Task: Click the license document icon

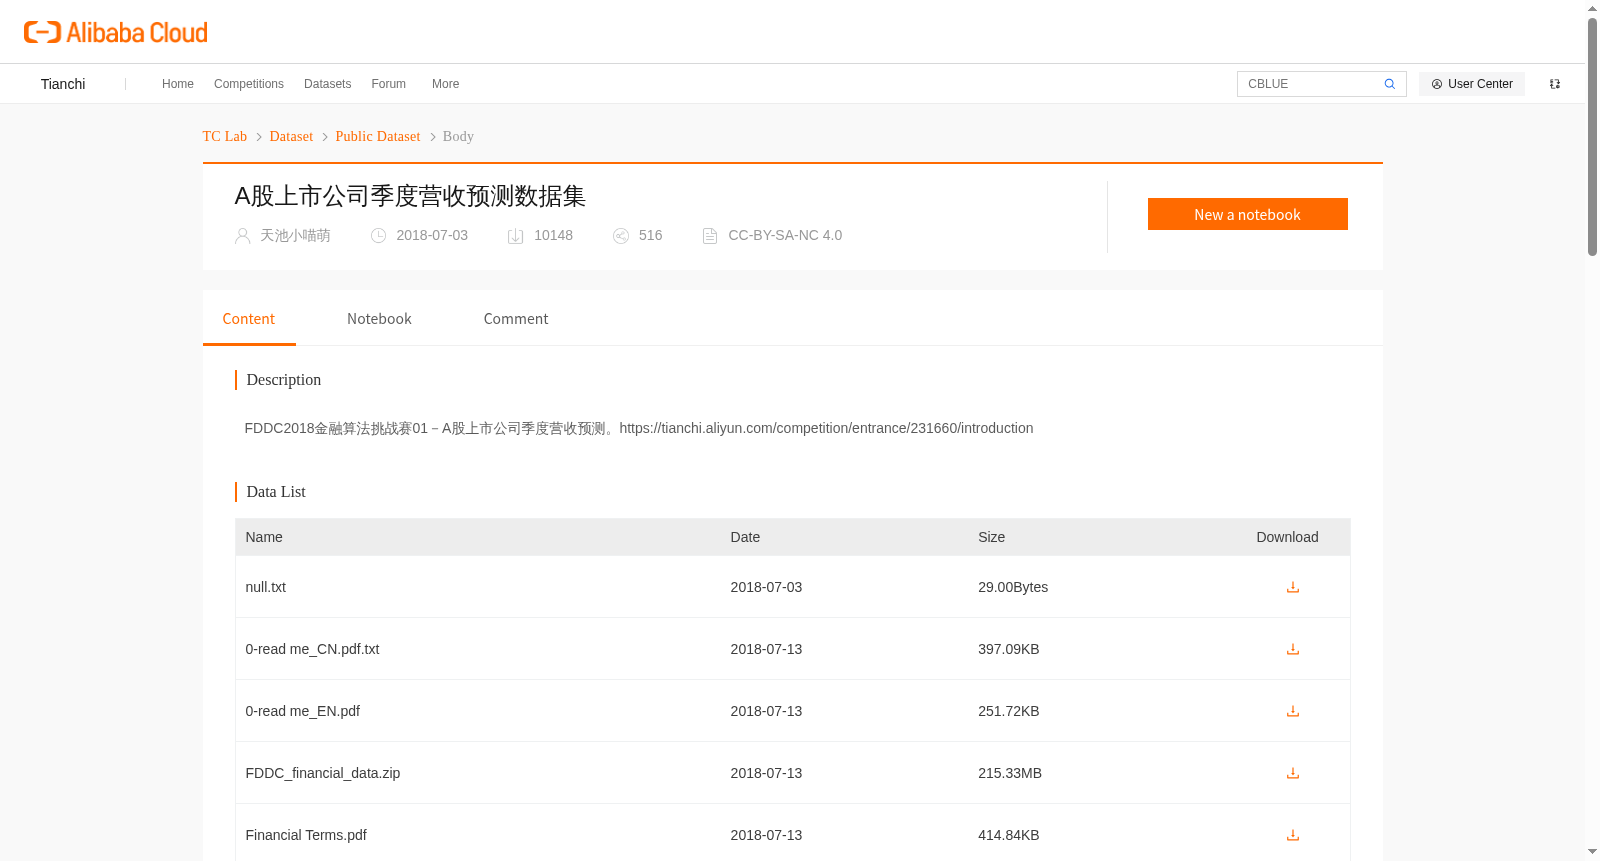Action: (710, 236)
